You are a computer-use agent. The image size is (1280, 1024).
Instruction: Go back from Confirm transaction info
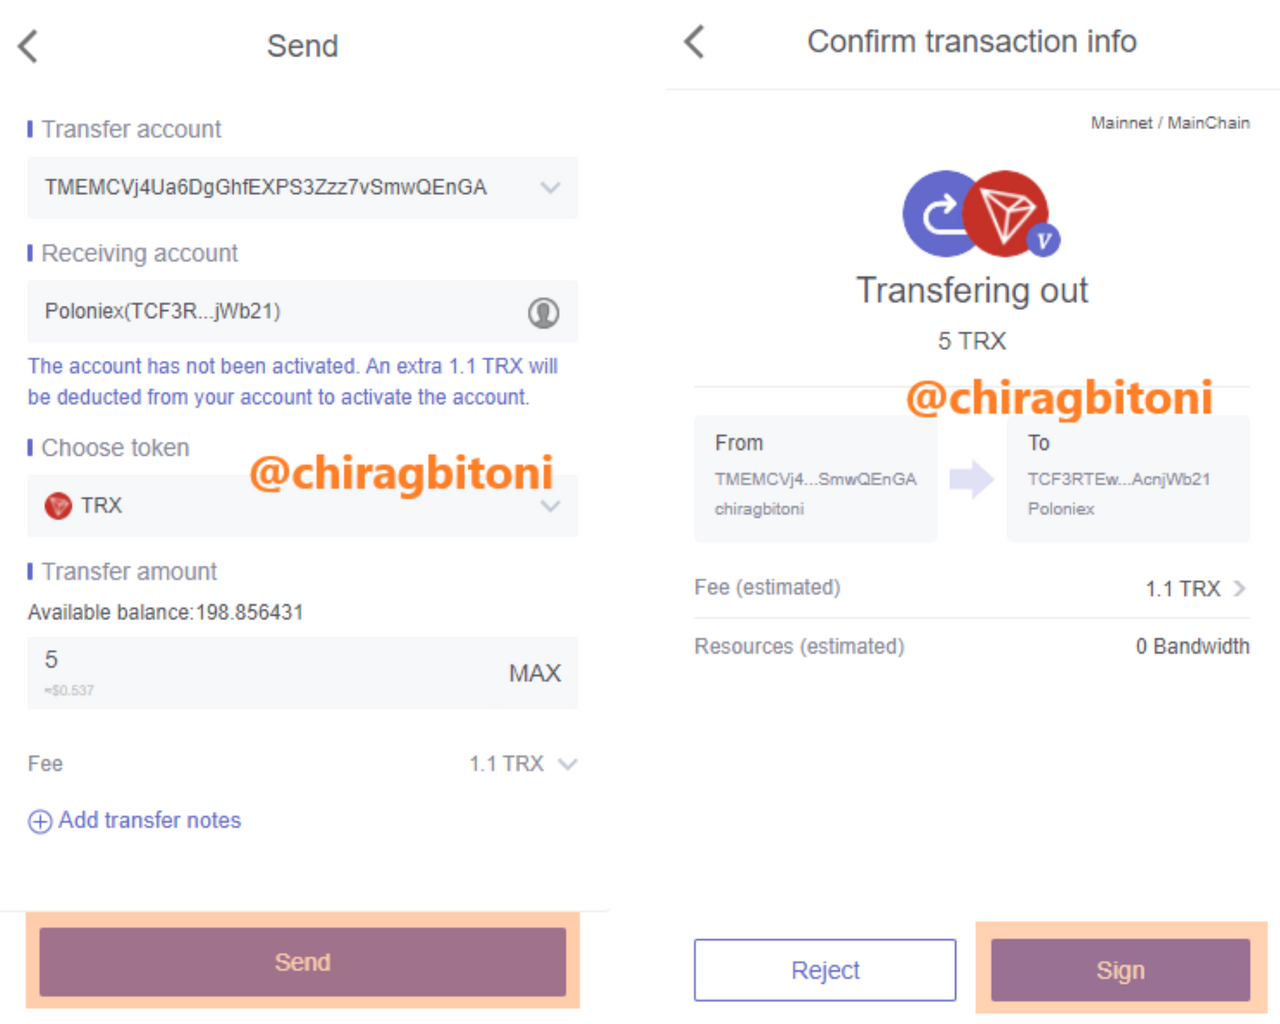pyautogui.click(x=694, y=42)
